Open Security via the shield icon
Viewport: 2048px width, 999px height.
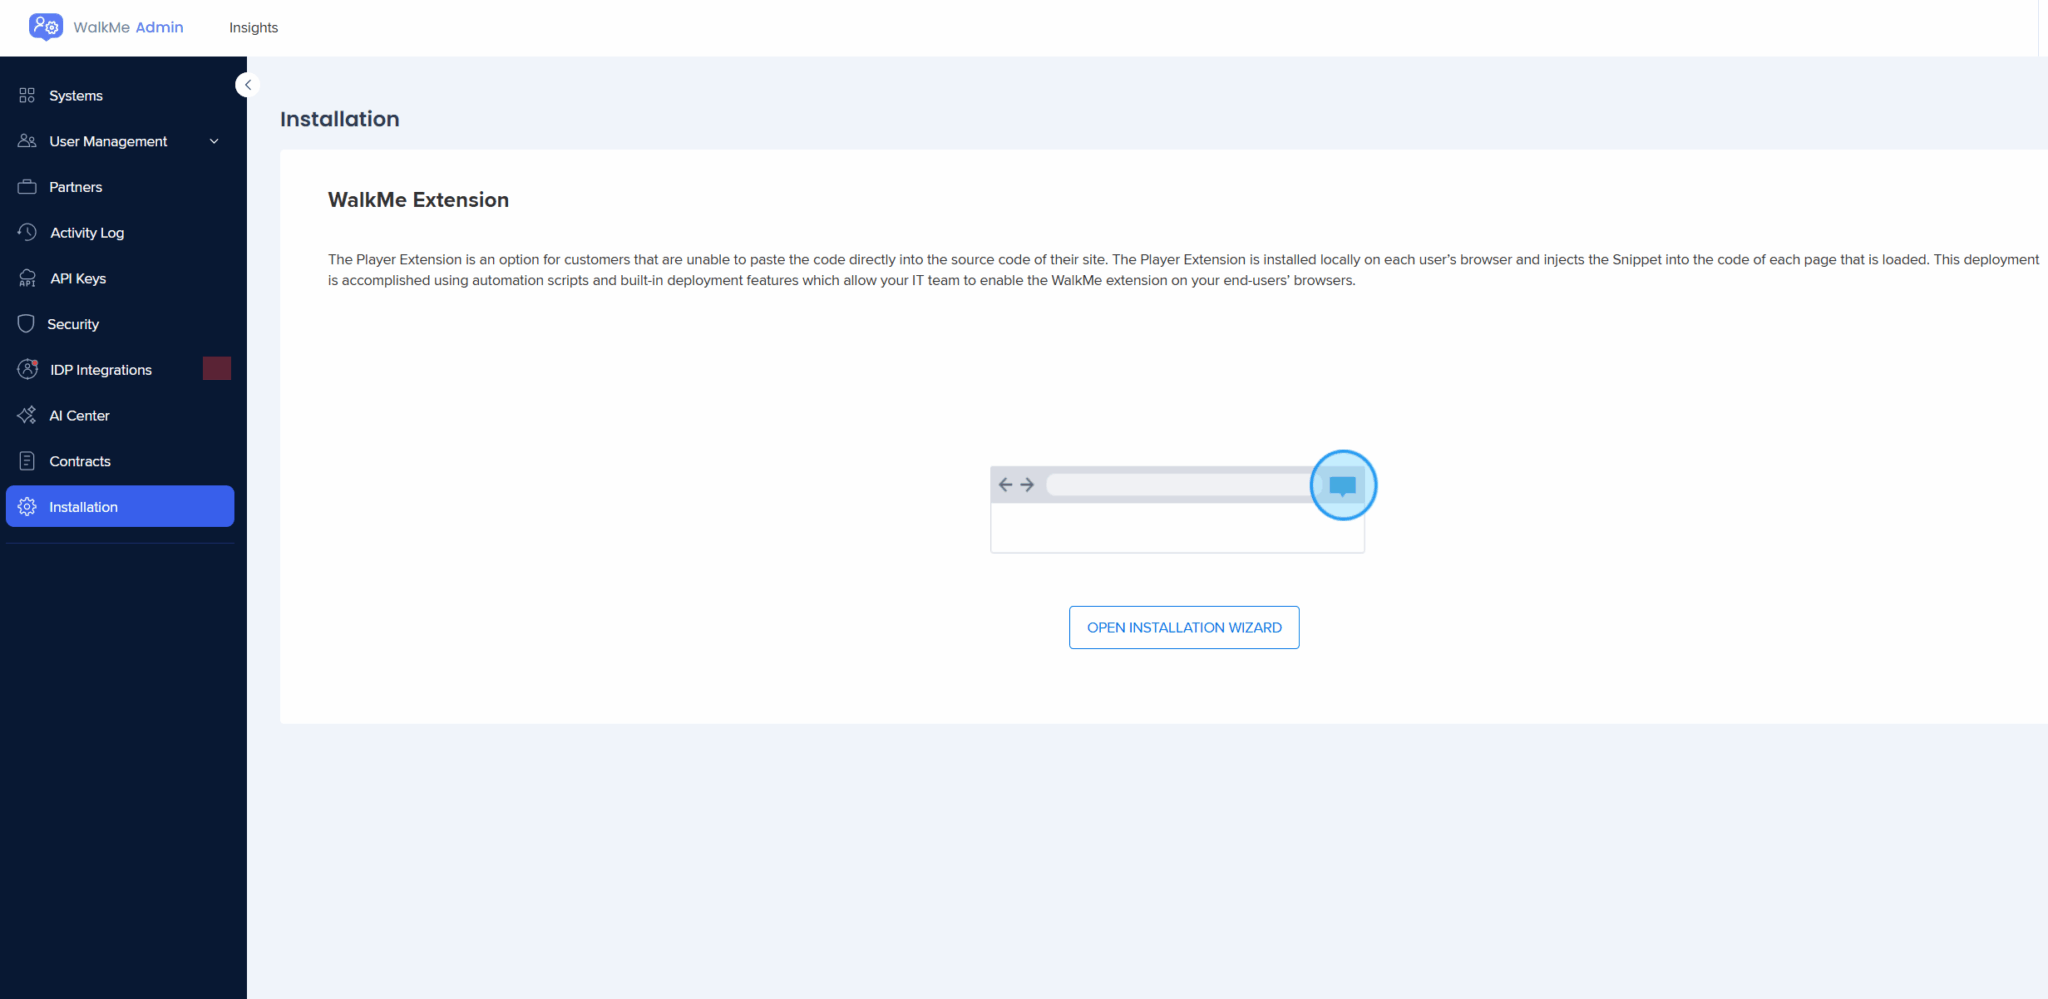tap(28, 323)
